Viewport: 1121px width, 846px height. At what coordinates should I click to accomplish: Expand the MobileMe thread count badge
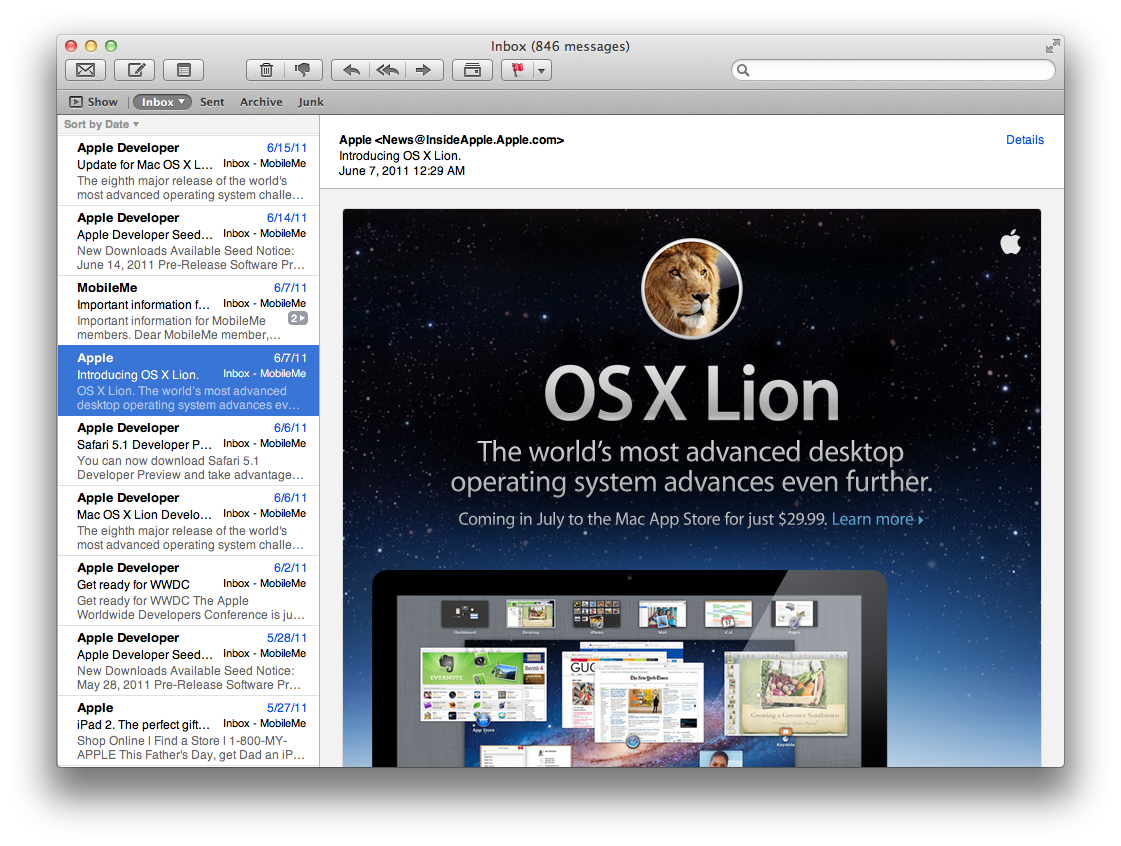point(297,318)
